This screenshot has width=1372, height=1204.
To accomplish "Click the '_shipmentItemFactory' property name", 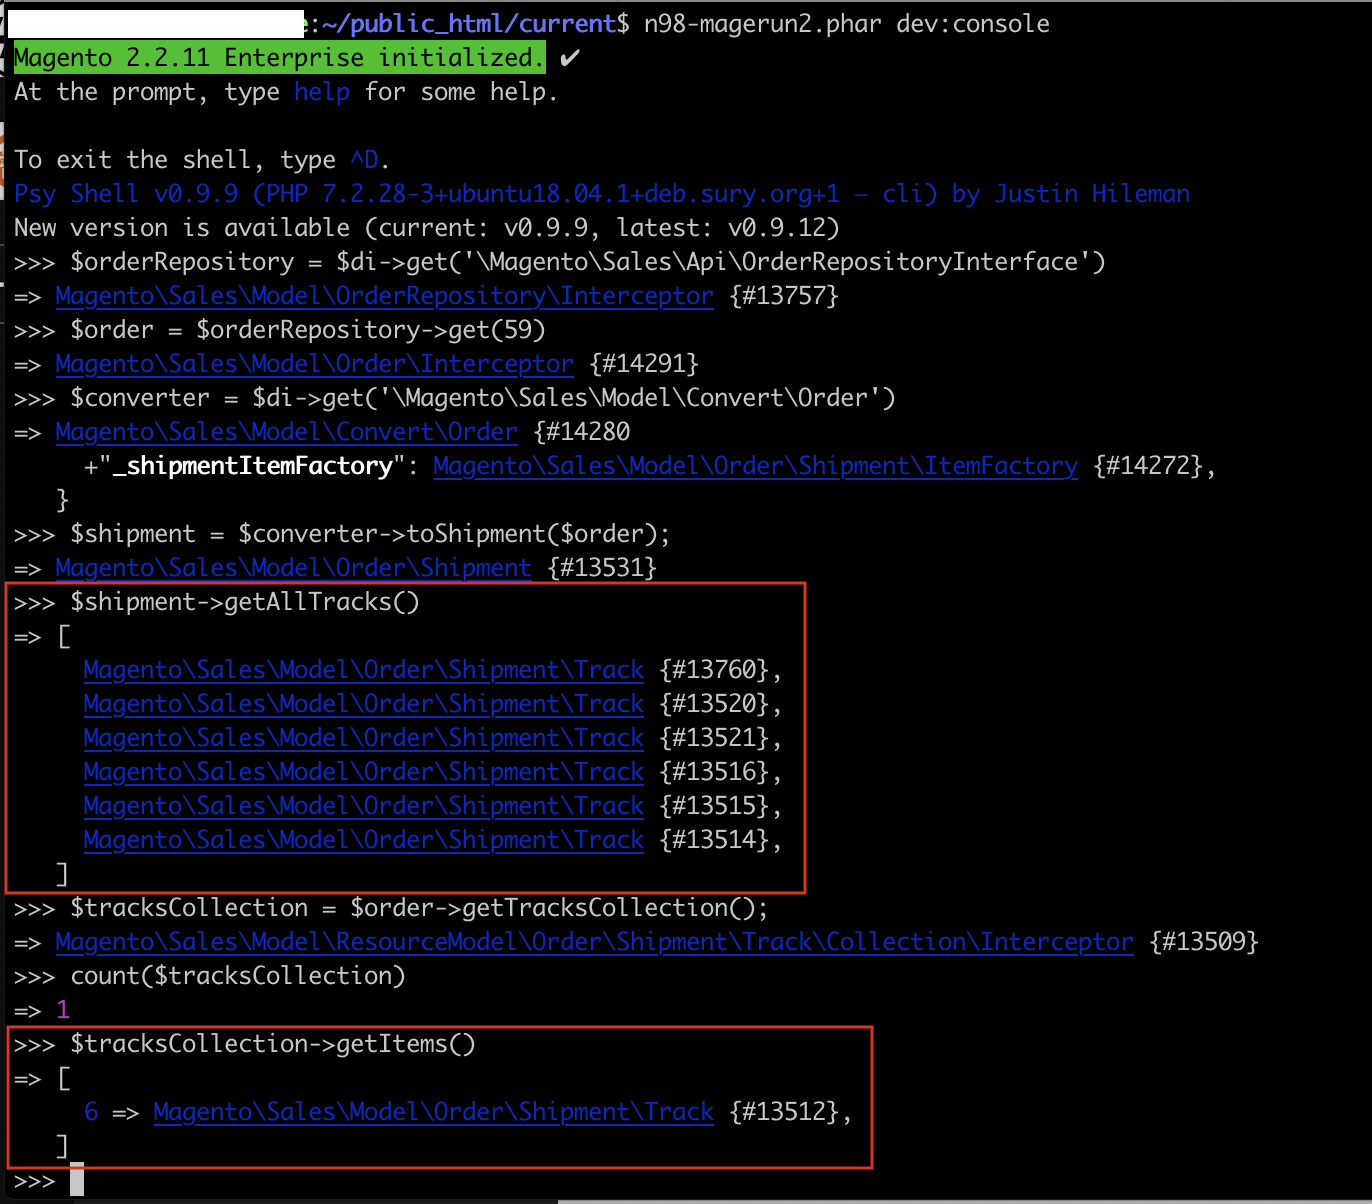I will pos(253,466).
